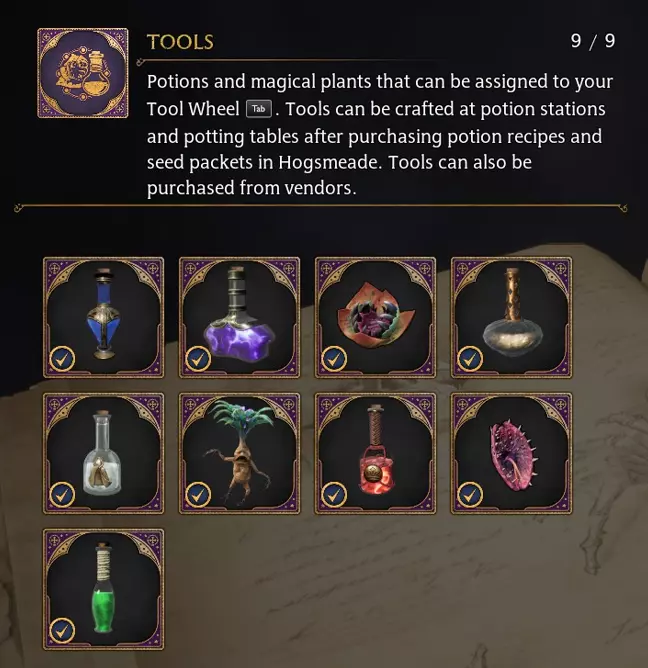The image size is (648, 668).
Task: Pick the clear Invisibility Potion bottle
Action: tap(104, 453)
